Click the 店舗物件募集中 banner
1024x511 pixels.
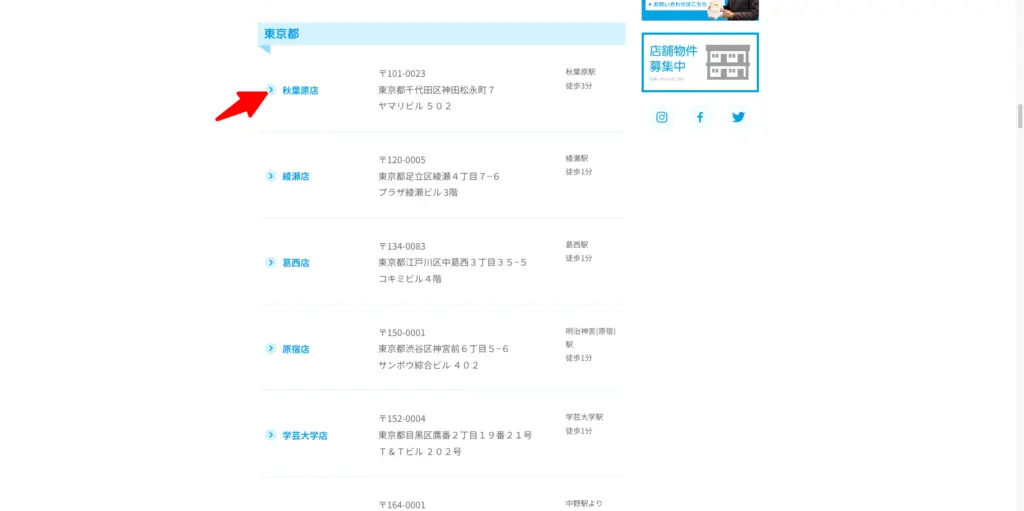tap(700, 63)
